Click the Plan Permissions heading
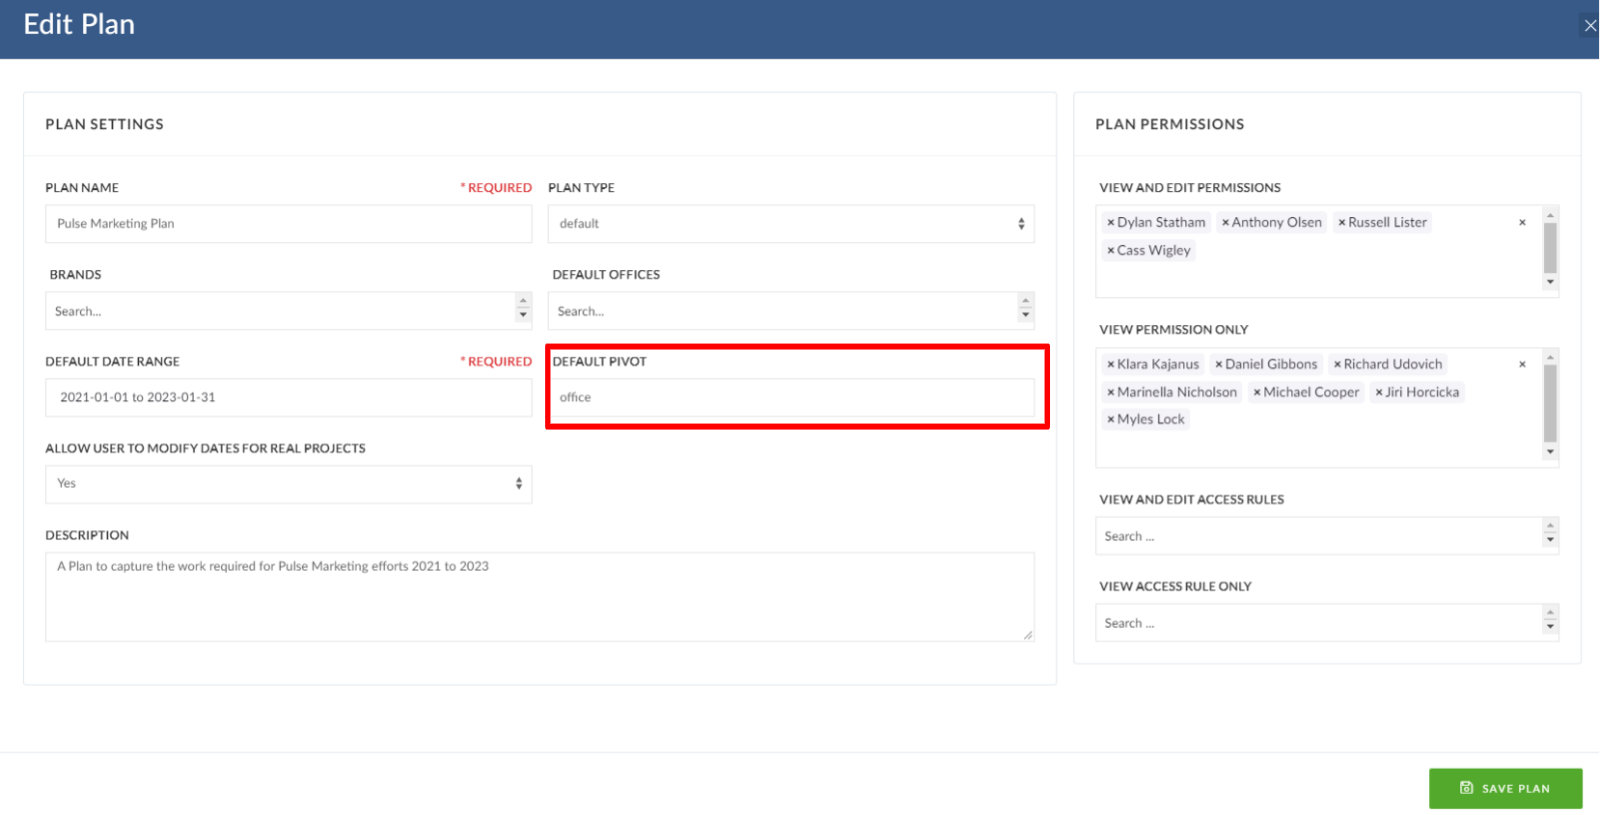This screenshot has height=815, width=1604. [1170, 125]
